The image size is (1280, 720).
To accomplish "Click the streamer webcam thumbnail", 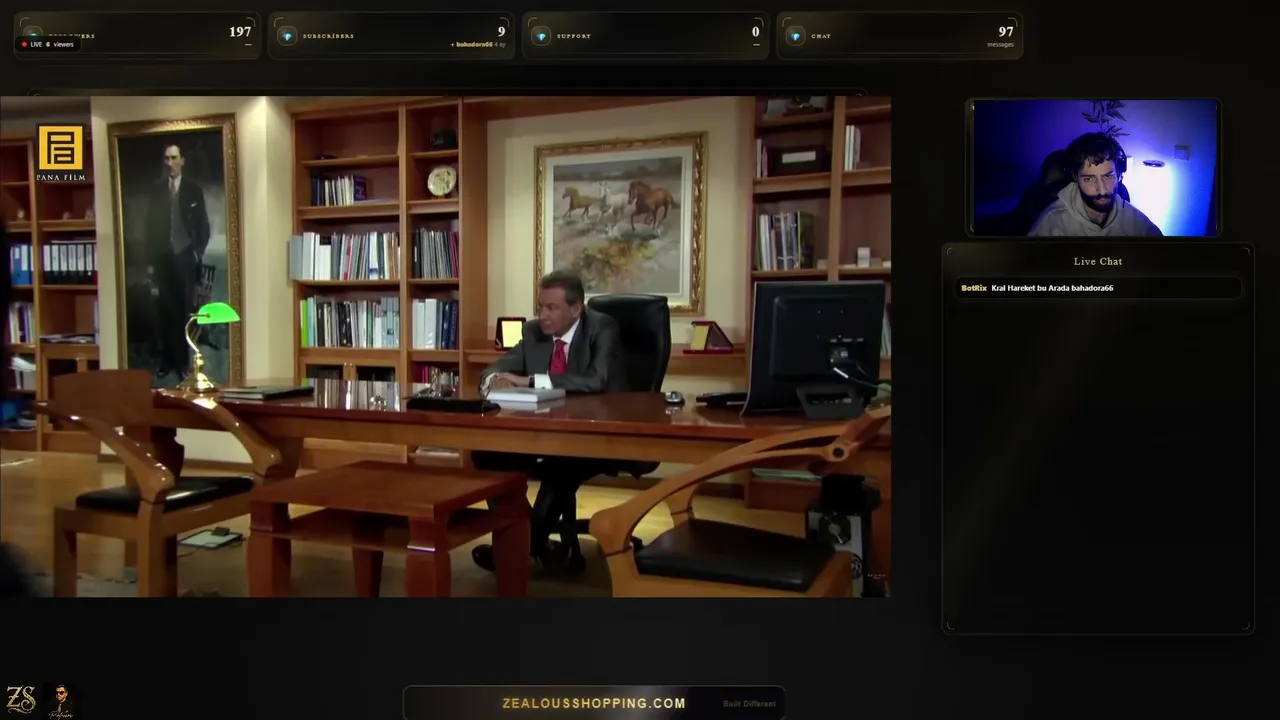I will tap(1094, 167).
